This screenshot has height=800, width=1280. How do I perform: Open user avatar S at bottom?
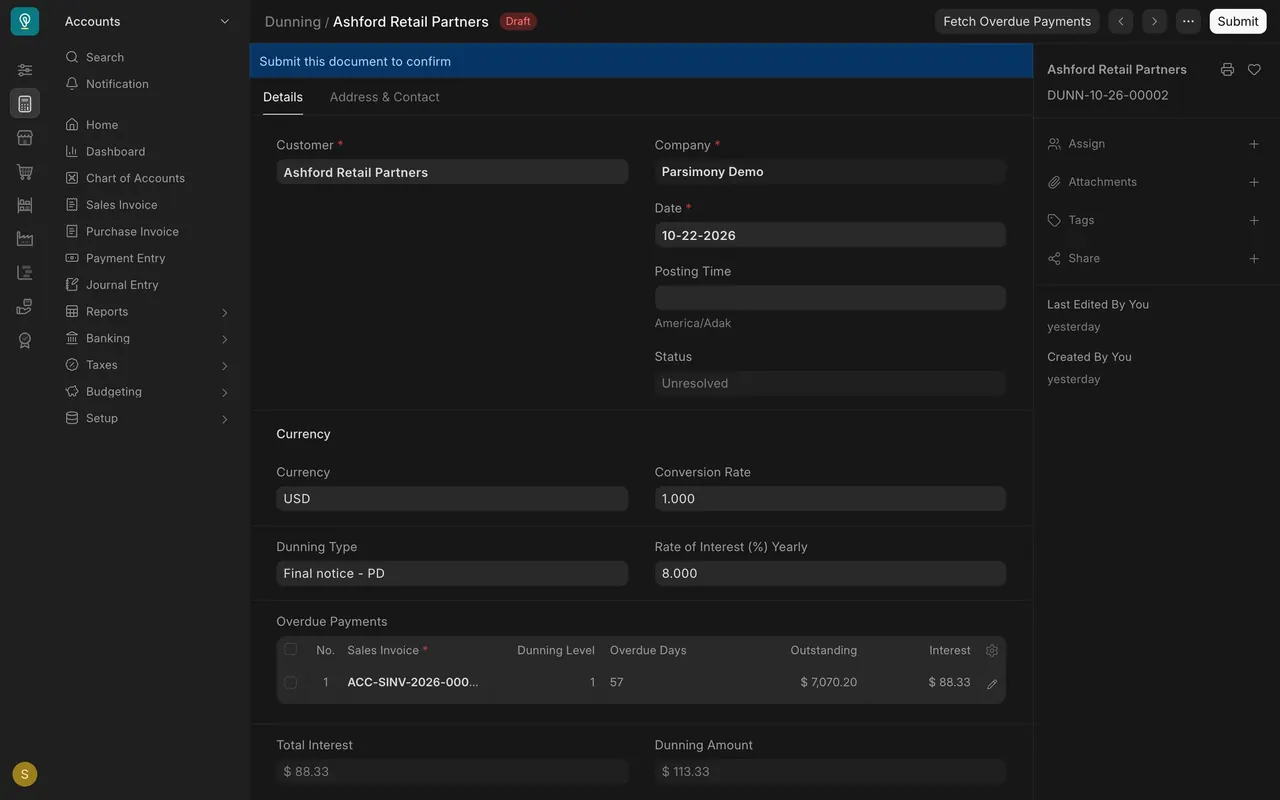click(x=25, y=774)
